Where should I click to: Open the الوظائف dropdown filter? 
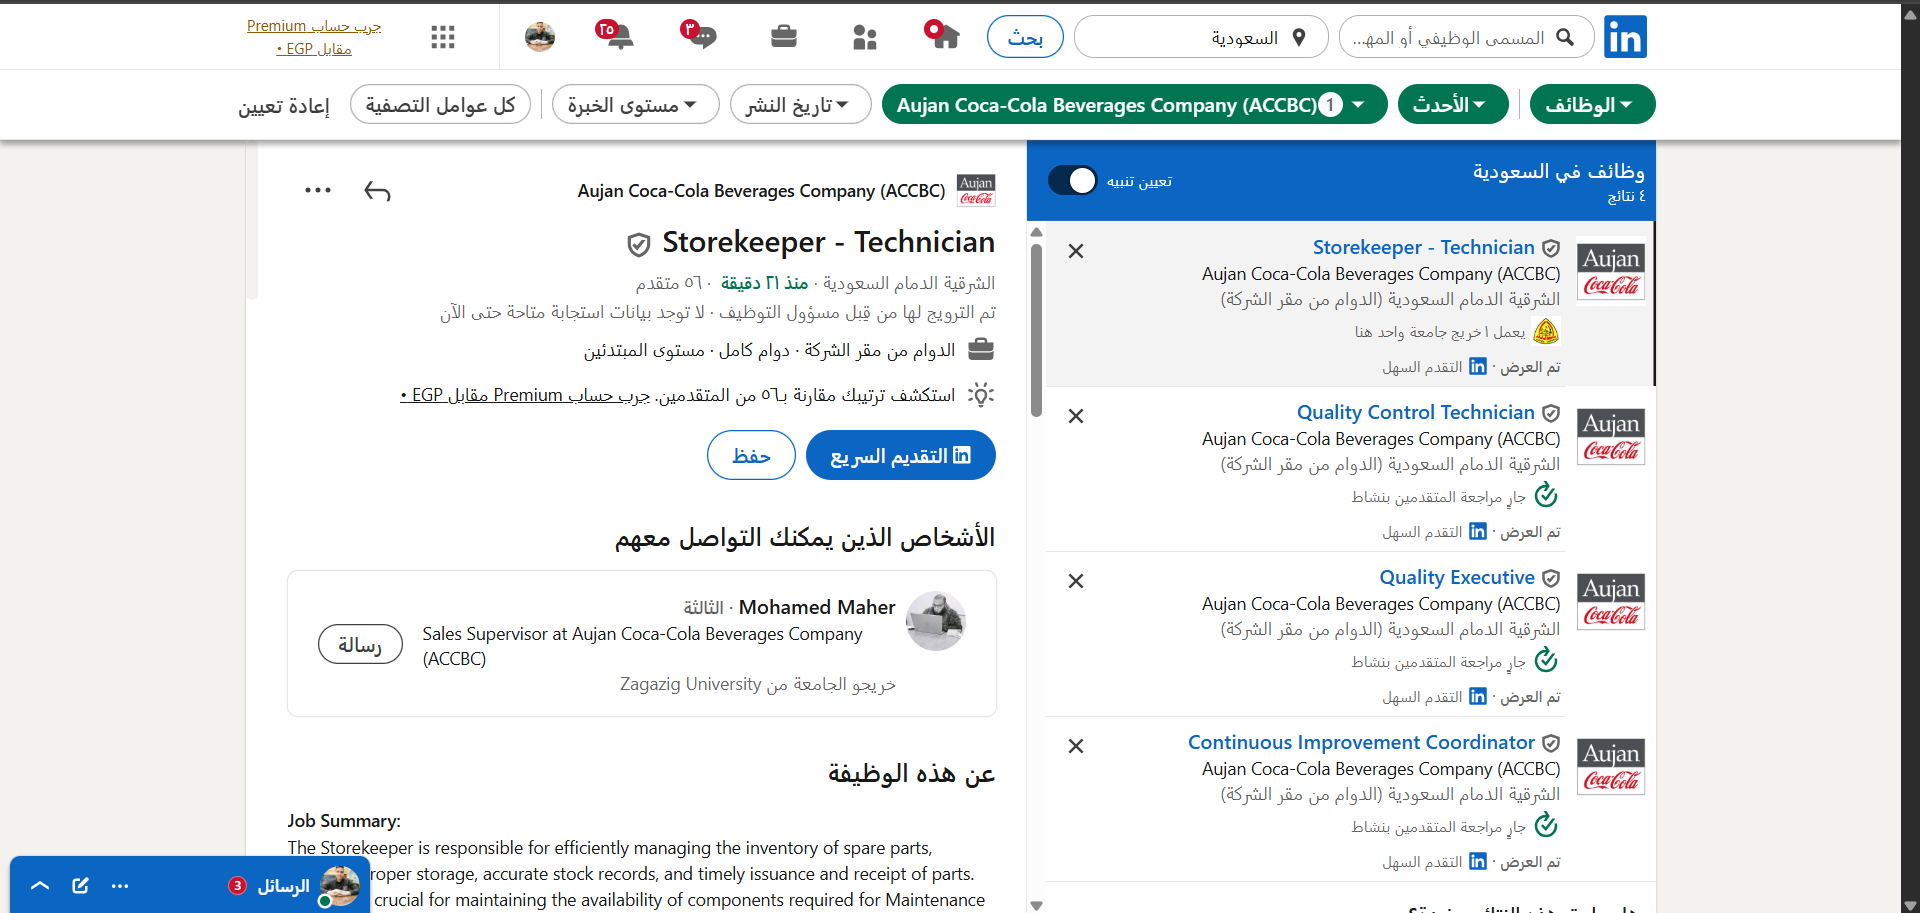(x=1592, y=104)
